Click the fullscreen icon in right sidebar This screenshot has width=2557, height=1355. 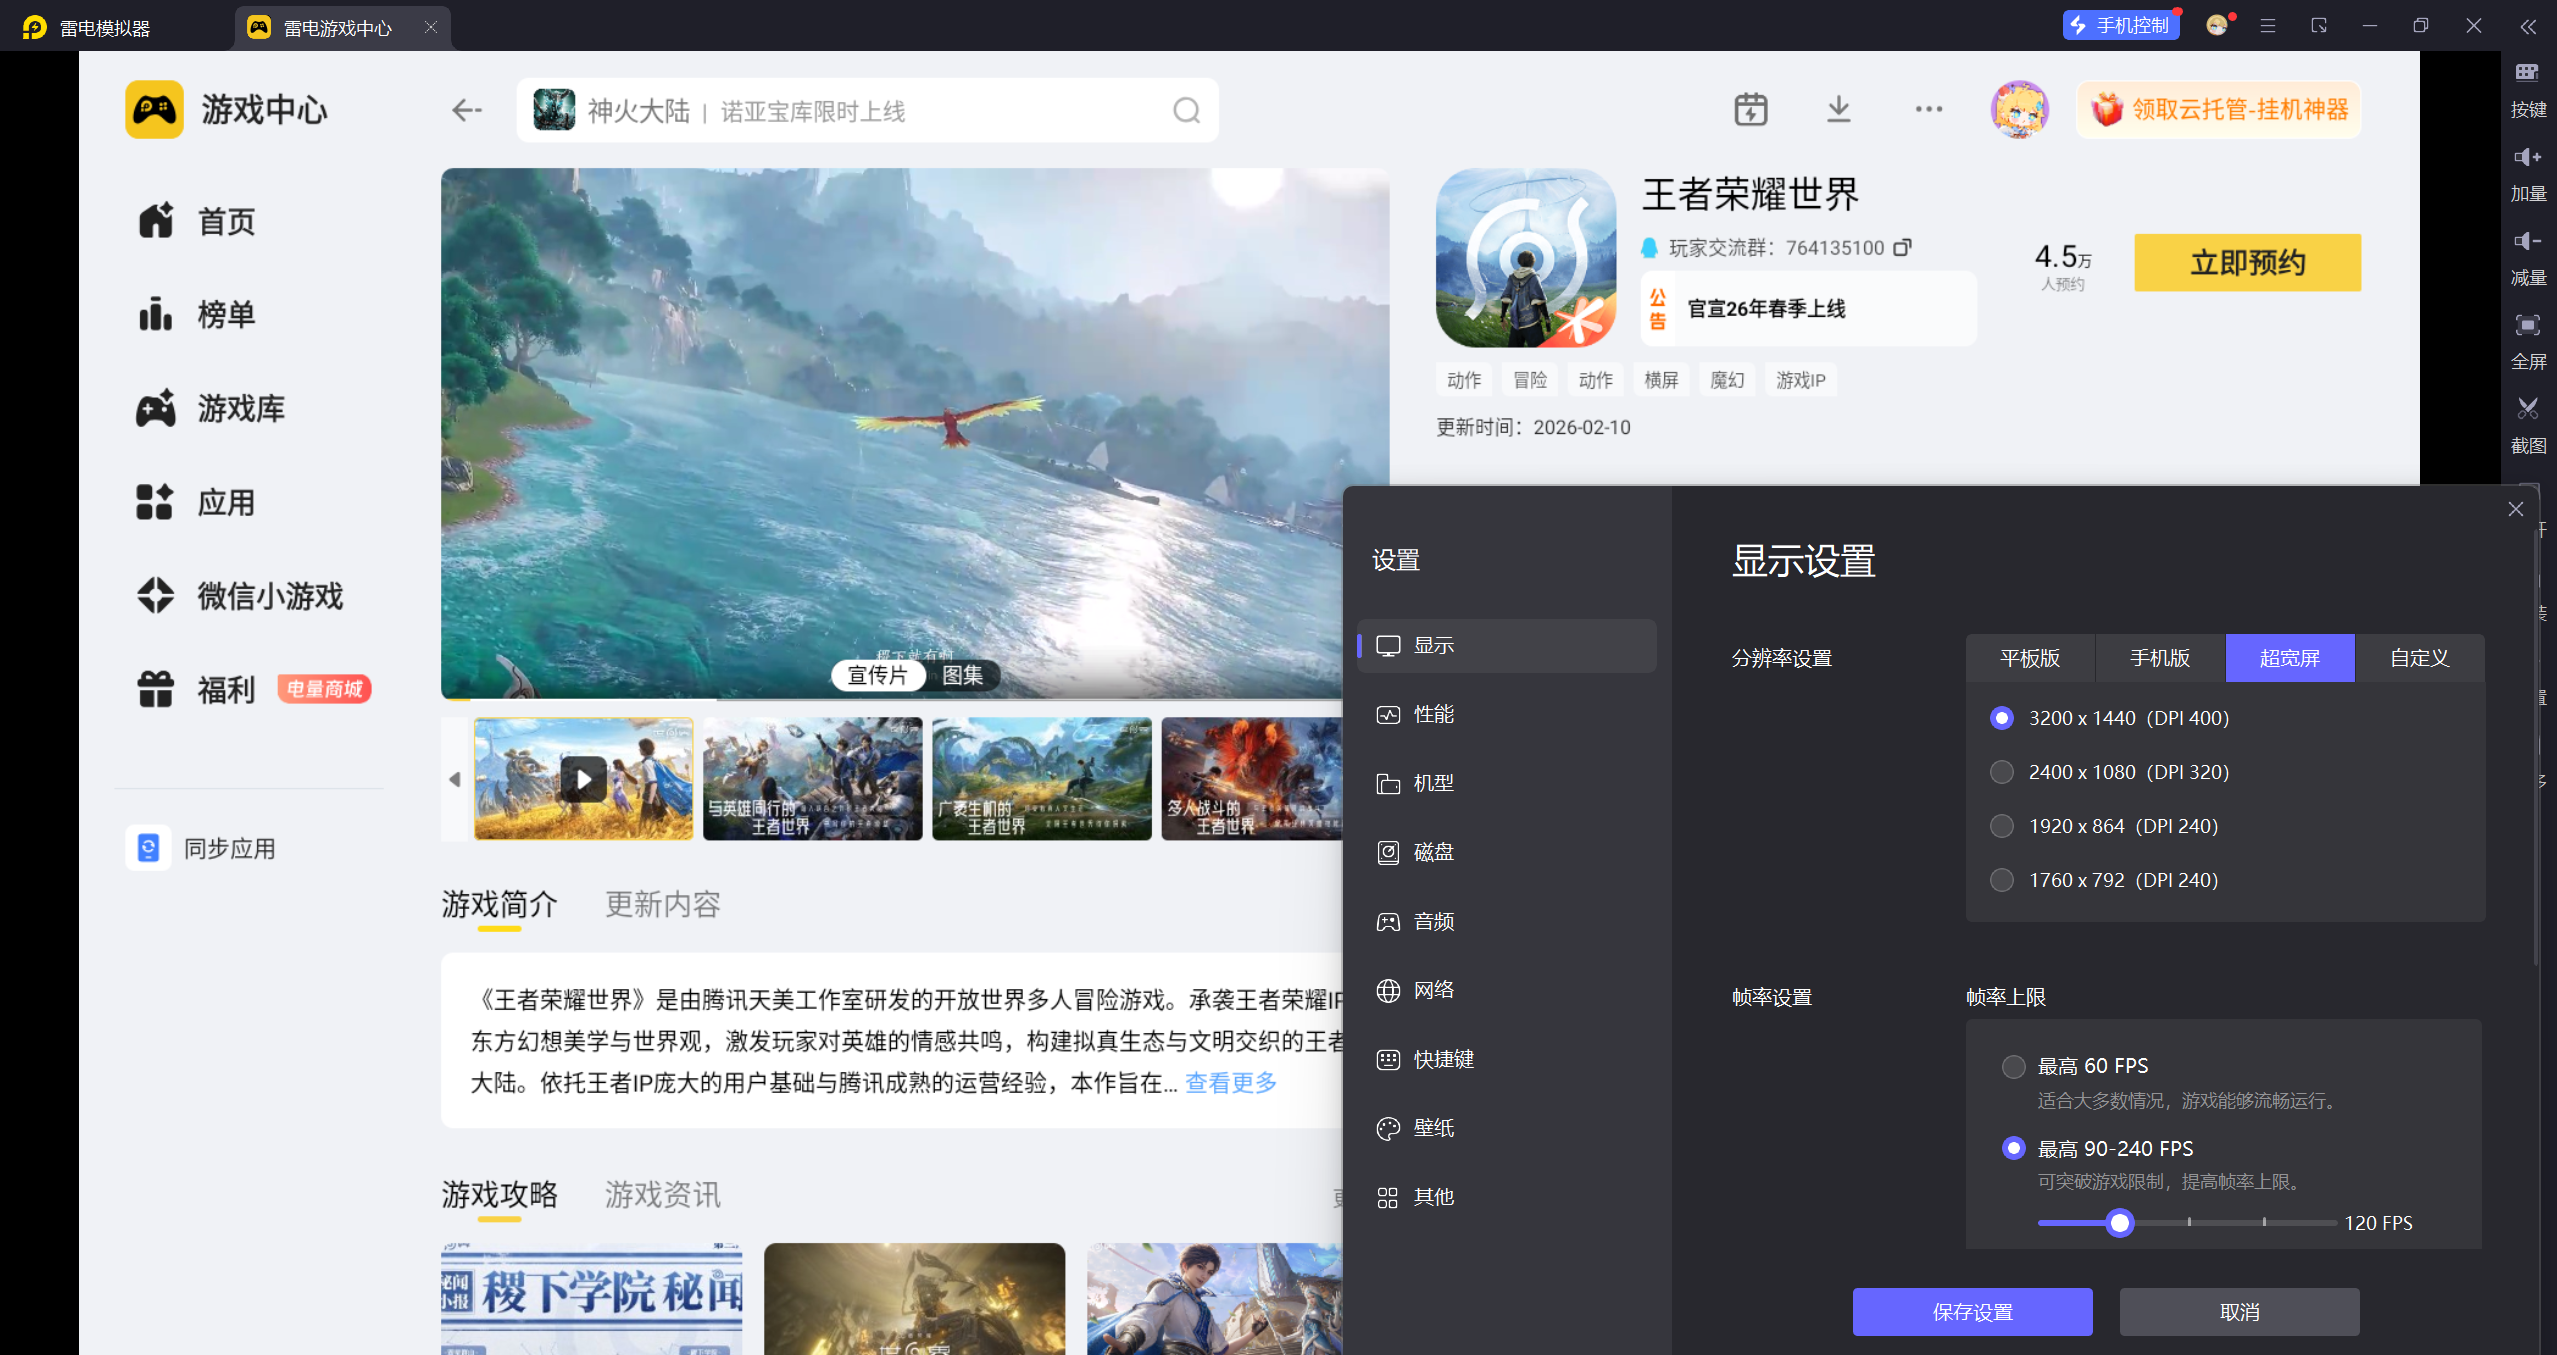[2527, 325]
